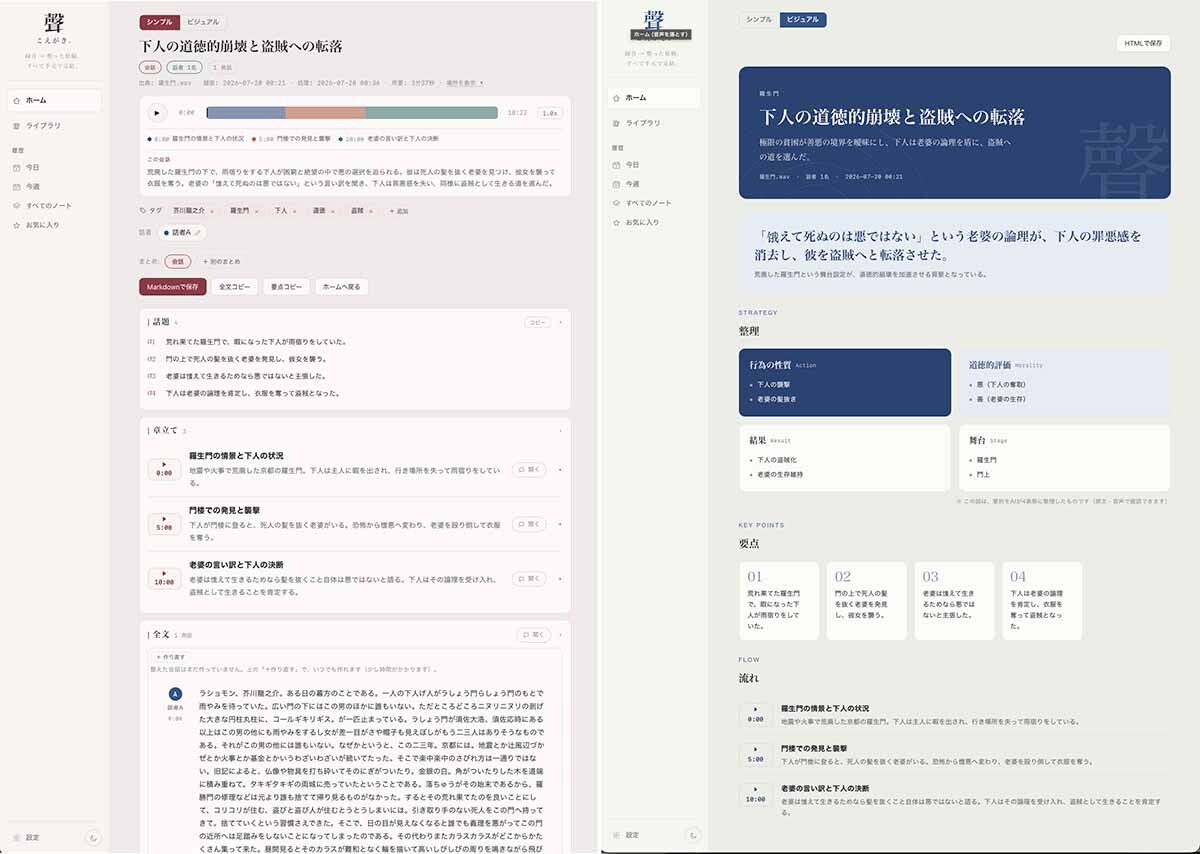
Task: Play chapter at 0:00 in left window
Action: (x=164, y=469)
